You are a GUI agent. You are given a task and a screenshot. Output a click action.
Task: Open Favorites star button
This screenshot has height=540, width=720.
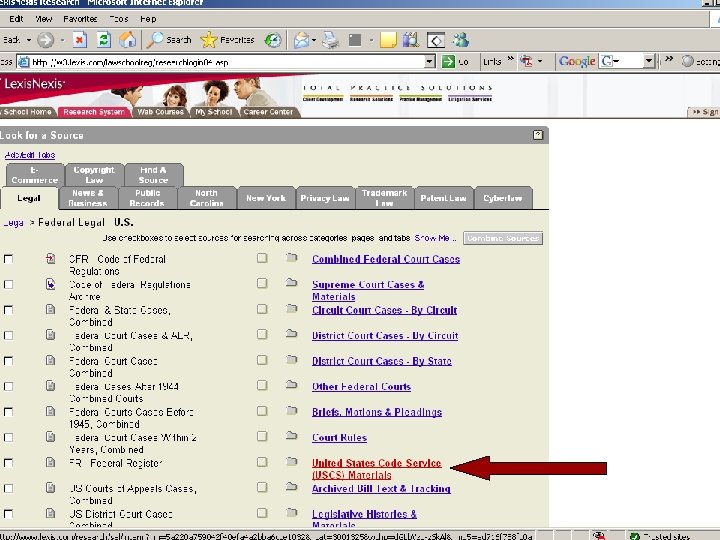[227, 40]
